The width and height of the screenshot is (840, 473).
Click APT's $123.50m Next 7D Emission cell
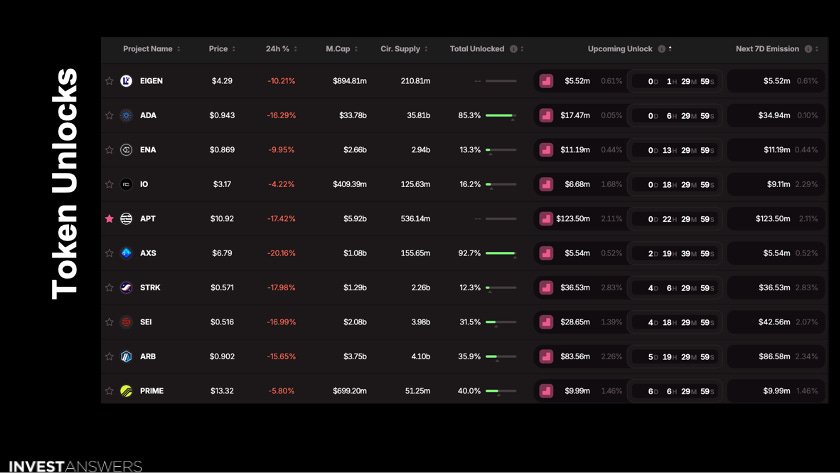(776, 219)
